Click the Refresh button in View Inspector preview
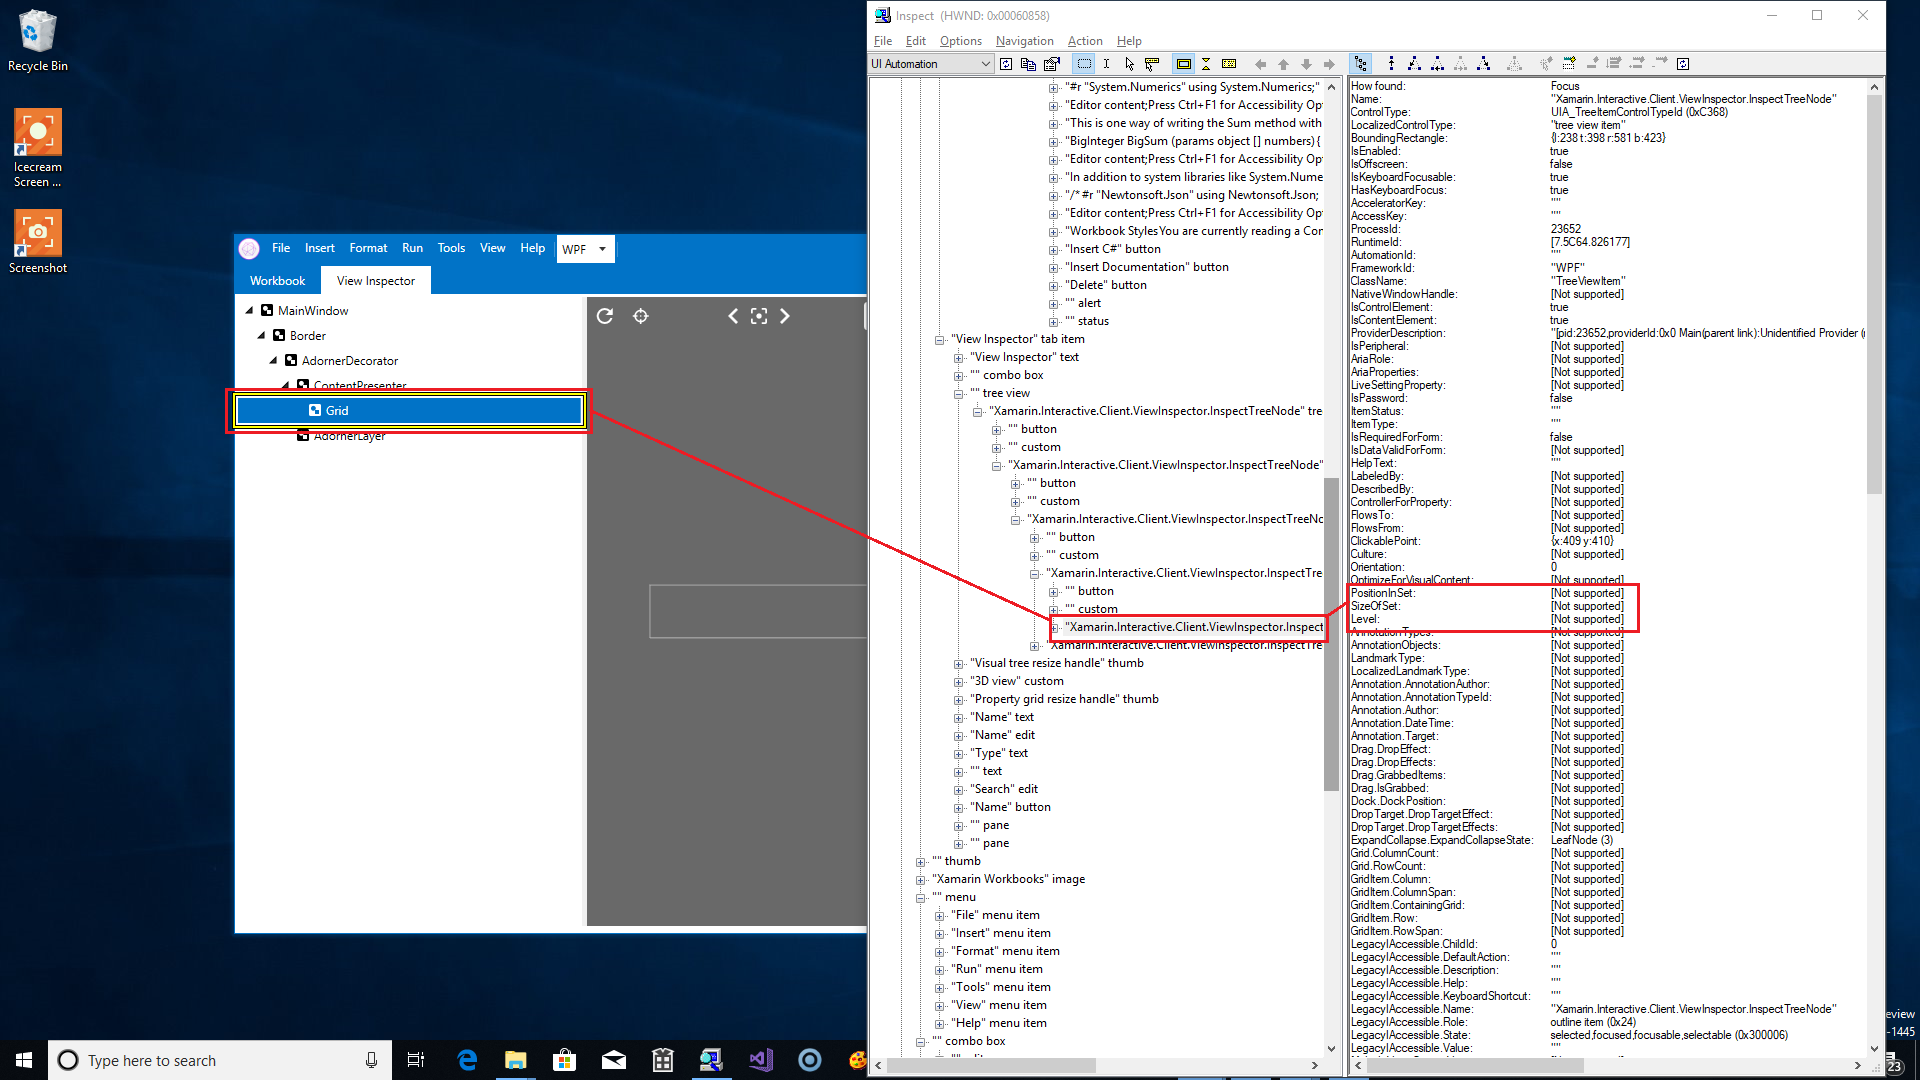Screen dimensions: 1920x1080 coord(605,316)
